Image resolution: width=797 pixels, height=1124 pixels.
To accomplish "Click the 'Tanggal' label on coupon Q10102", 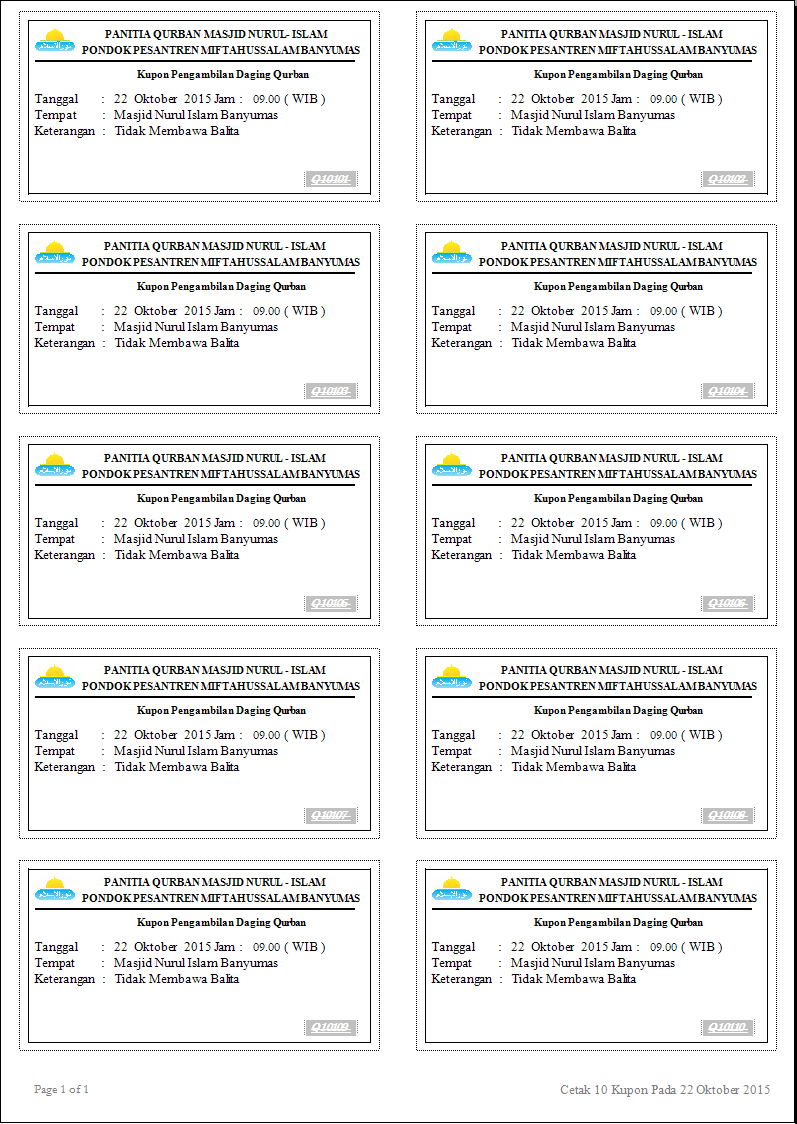I will 453,100.
